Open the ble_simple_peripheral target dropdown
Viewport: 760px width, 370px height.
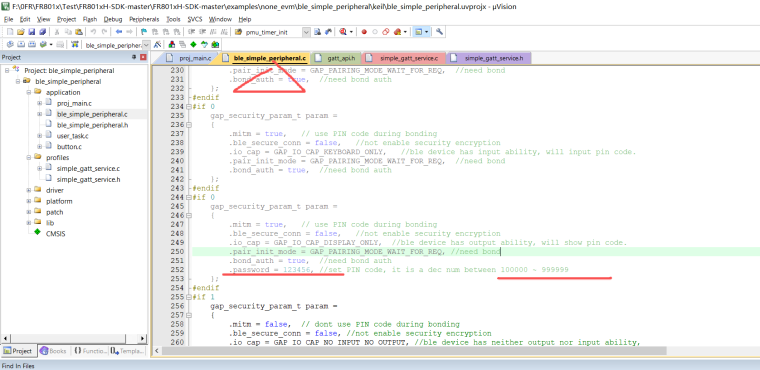click(146, 45)
